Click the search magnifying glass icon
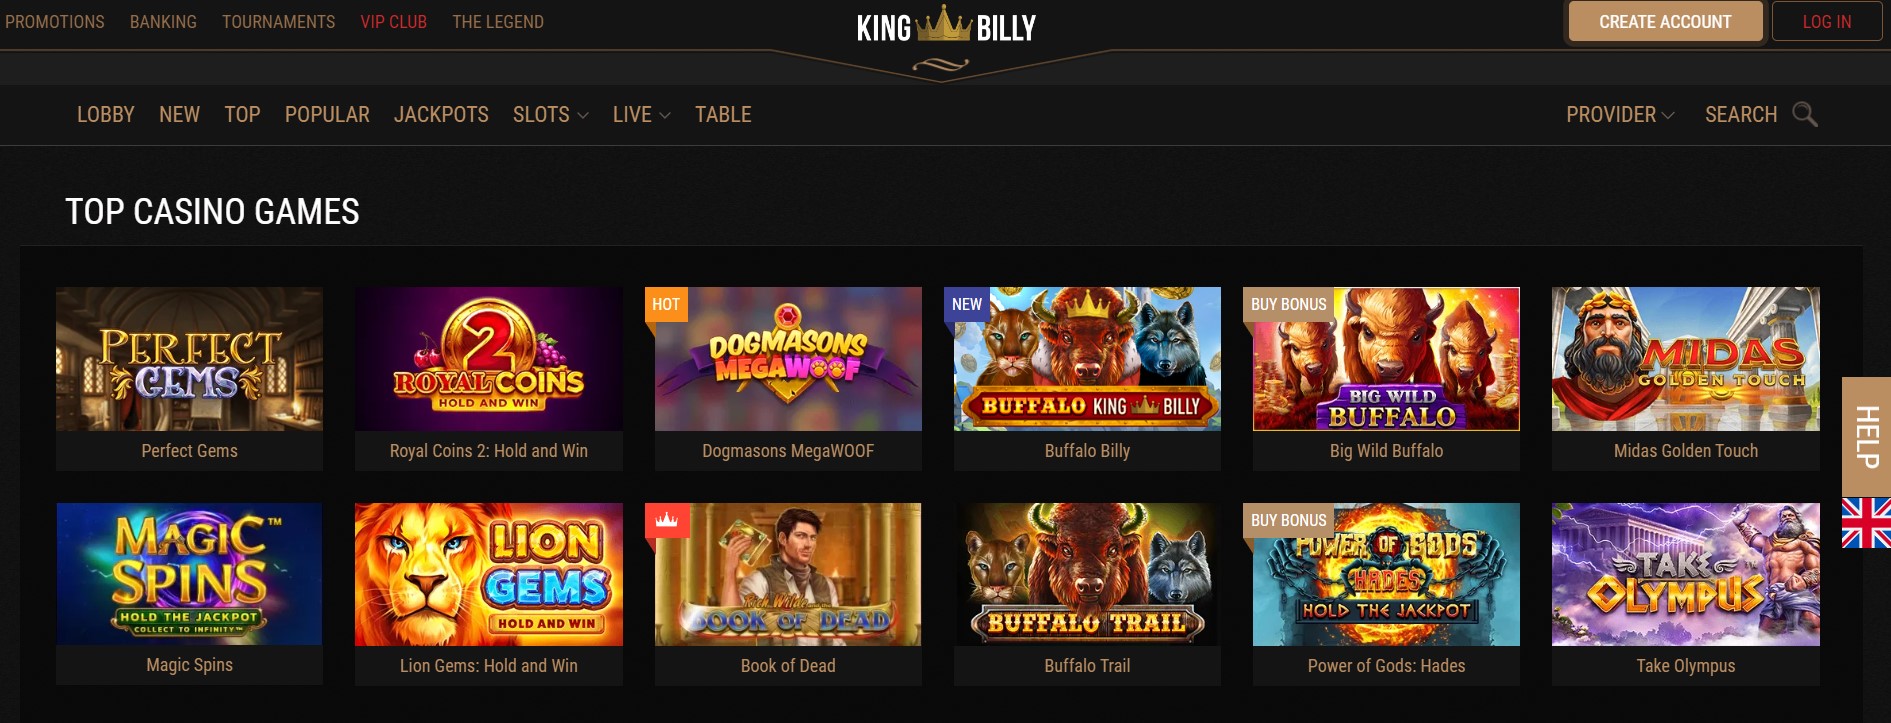 (1804, 115)
